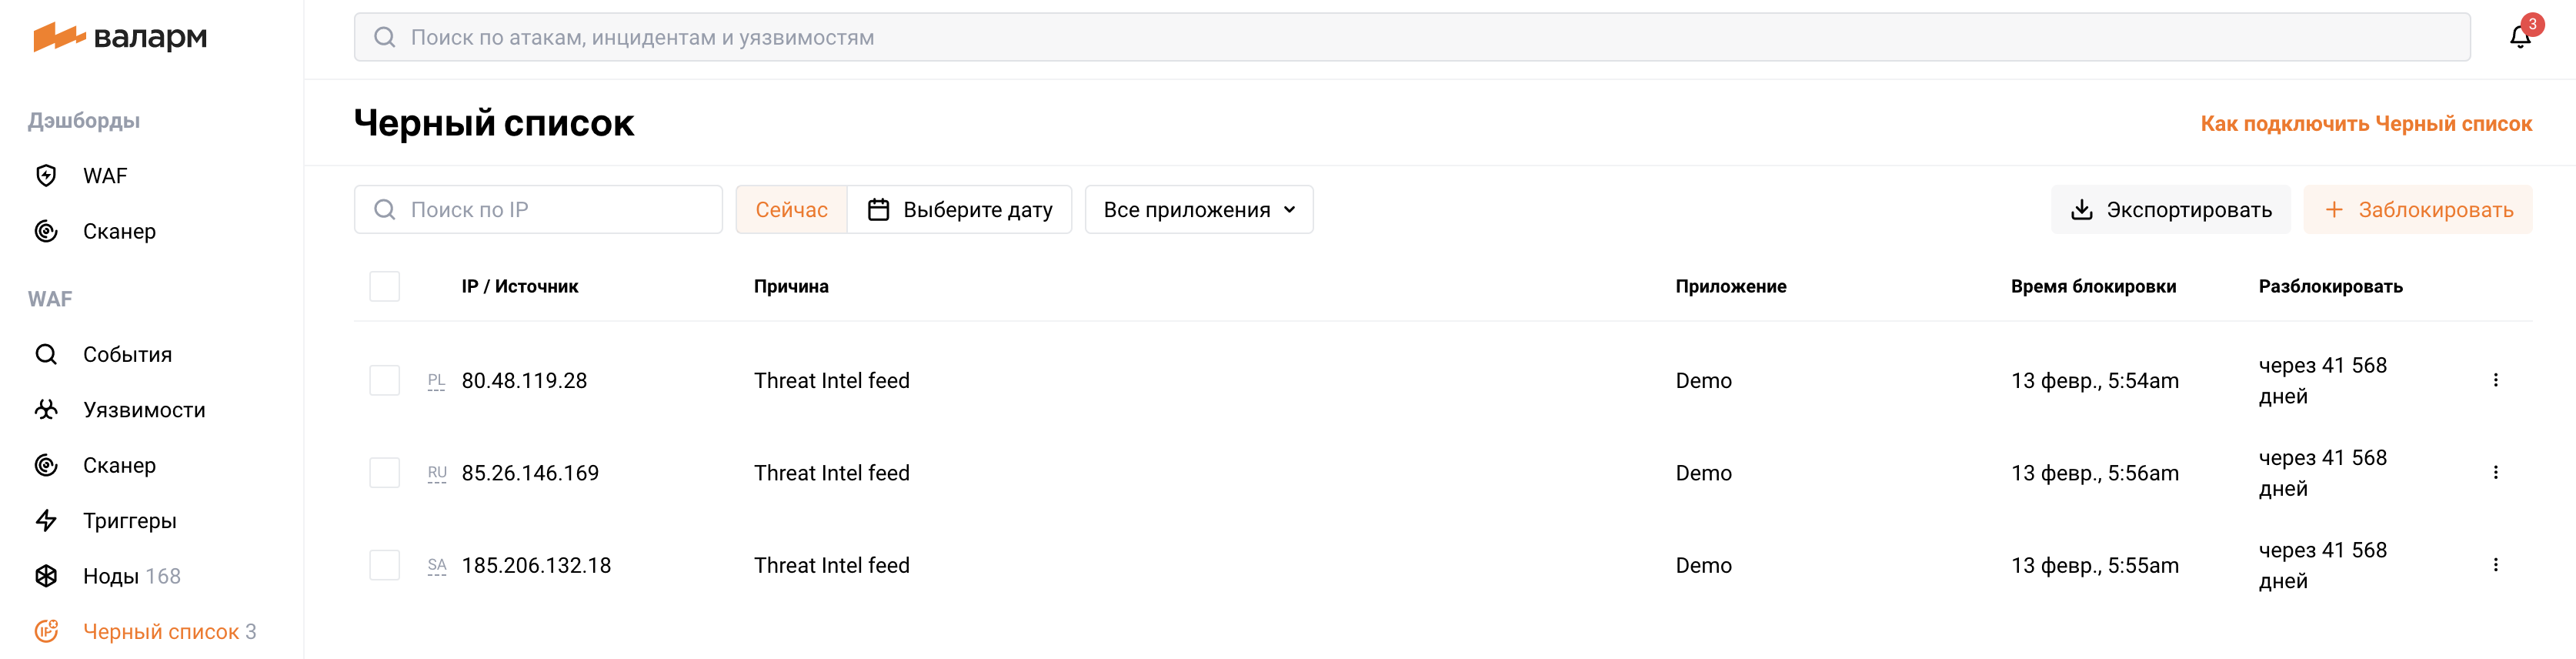Select the Триггеры lightning icon
The width and height of the screenshot is (2576, 659).
tap(45, 520)
